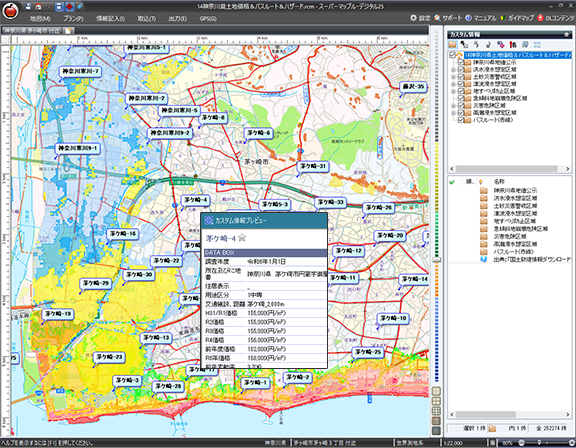
Task: Expand 地すべり防止区域 tree node
Action: 453,91
